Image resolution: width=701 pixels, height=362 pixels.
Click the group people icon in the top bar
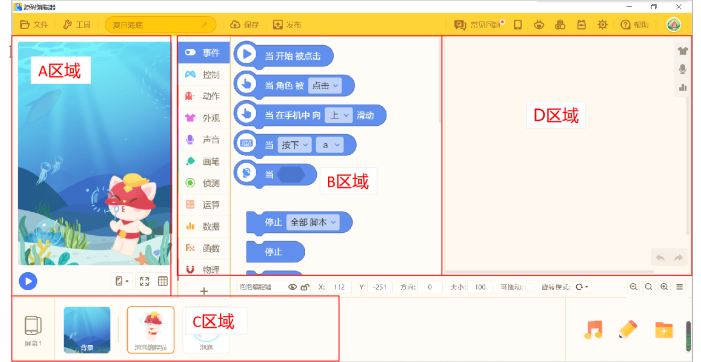click(560, 25)
